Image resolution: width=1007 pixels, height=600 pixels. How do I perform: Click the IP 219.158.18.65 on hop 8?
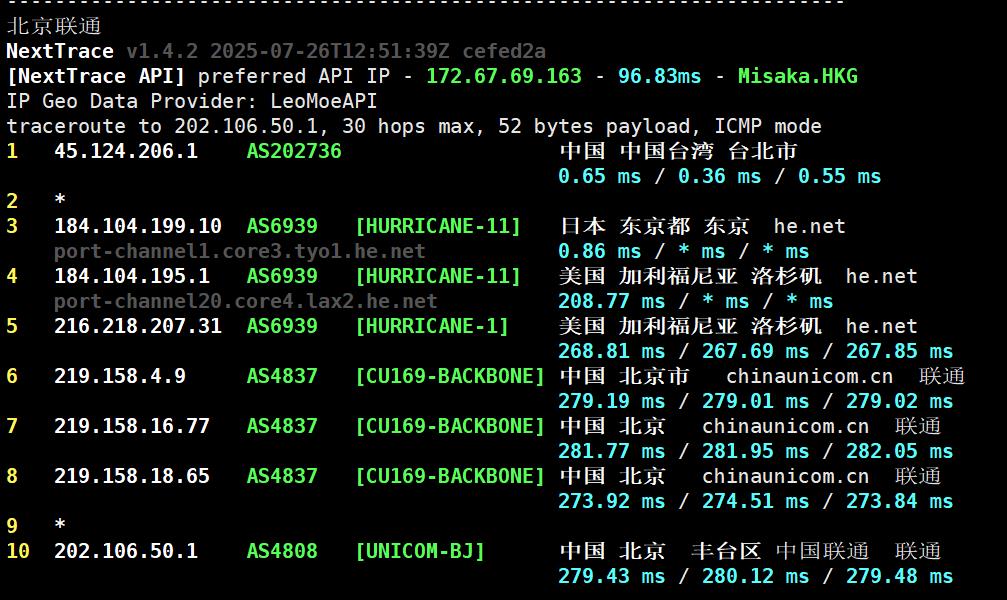click(132, 476)
